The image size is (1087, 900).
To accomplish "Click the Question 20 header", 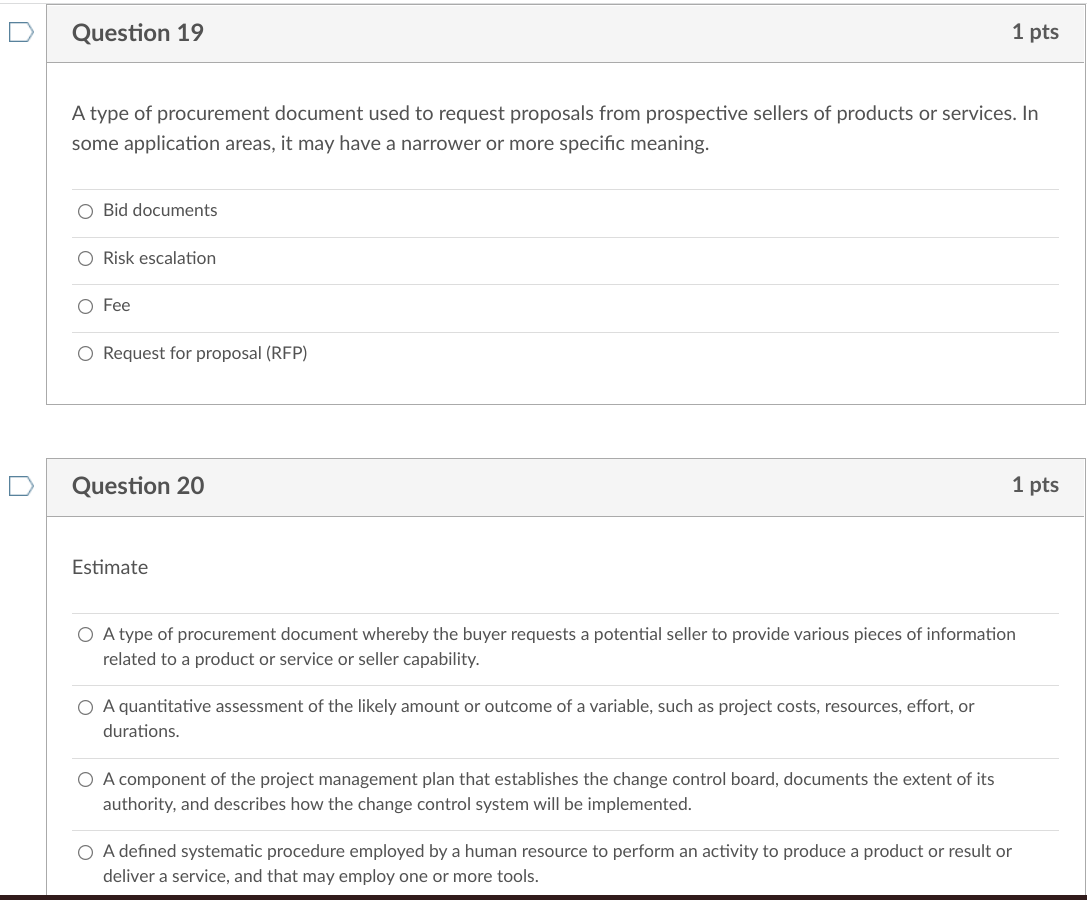I will [x=136, y=485].
